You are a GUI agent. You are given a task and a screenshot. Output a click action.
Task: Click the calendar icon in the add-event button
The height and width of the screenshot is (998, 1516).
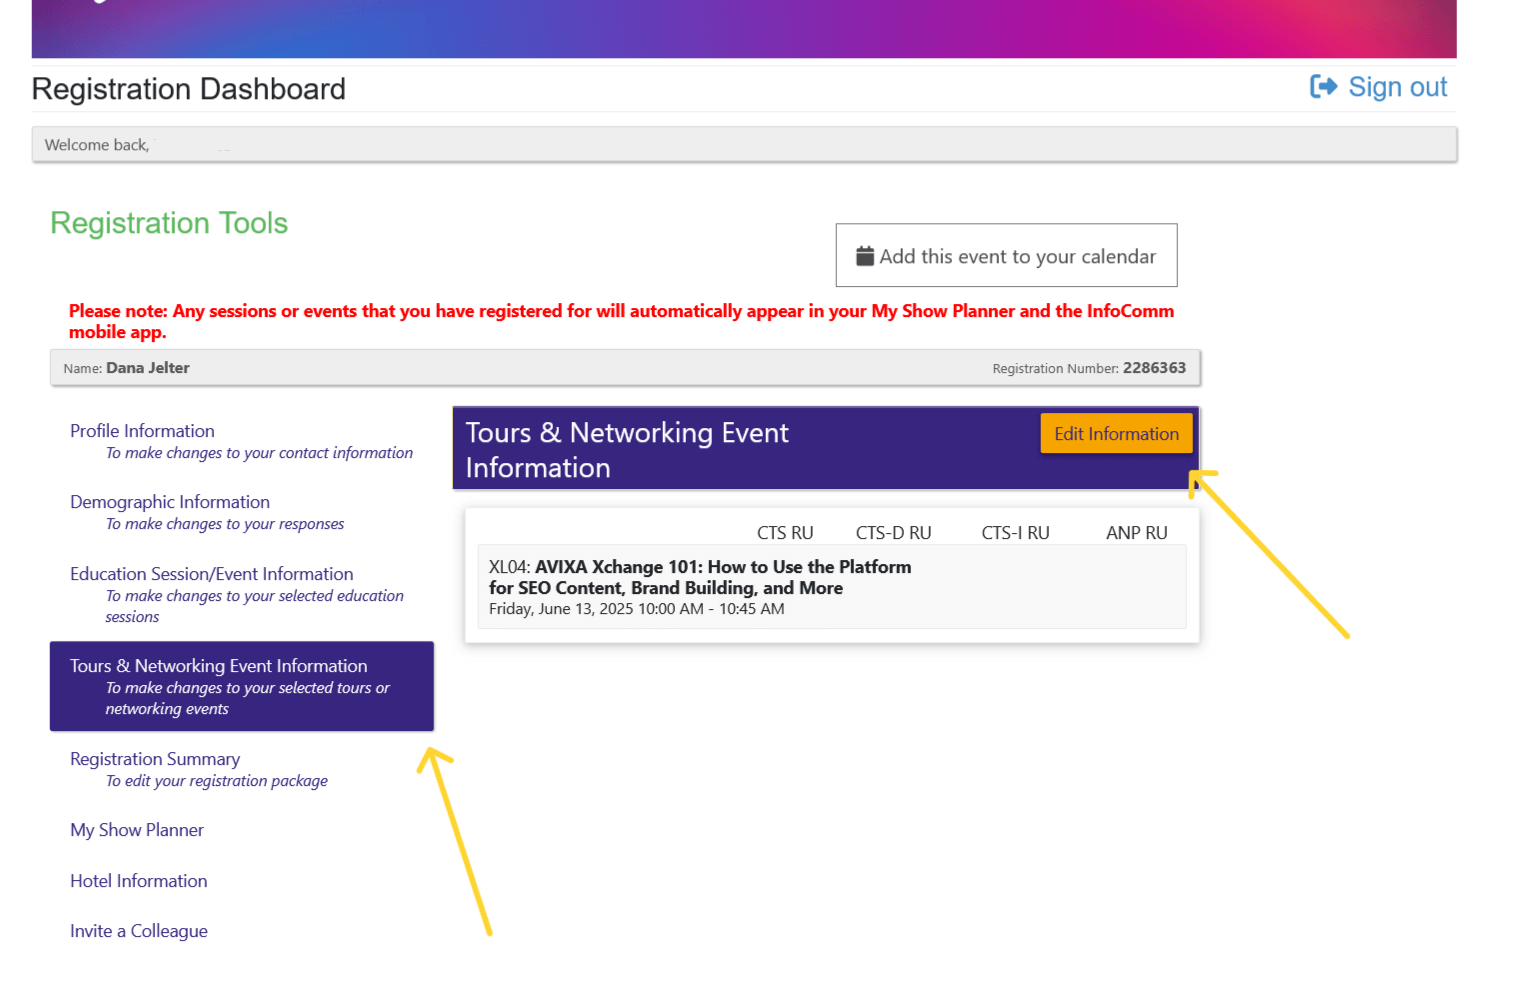pyautogui.click(x=865, y=256)
